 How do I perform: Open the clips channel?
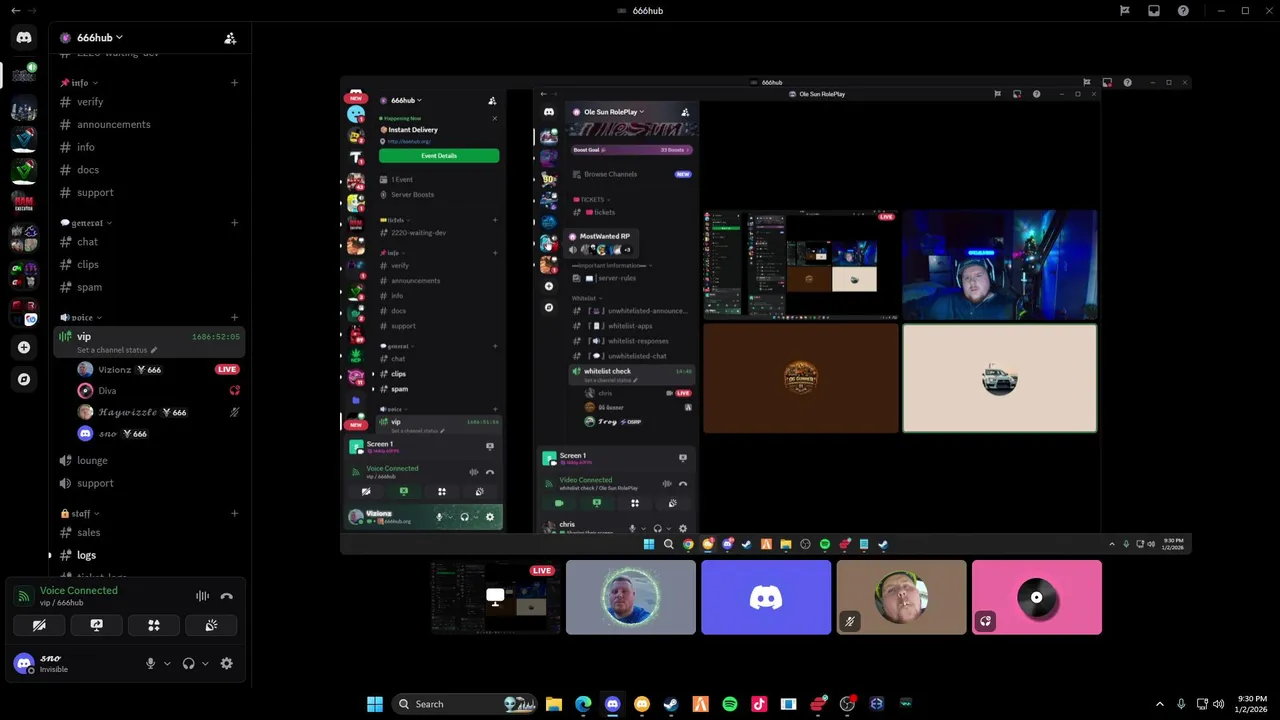(148, 265)
